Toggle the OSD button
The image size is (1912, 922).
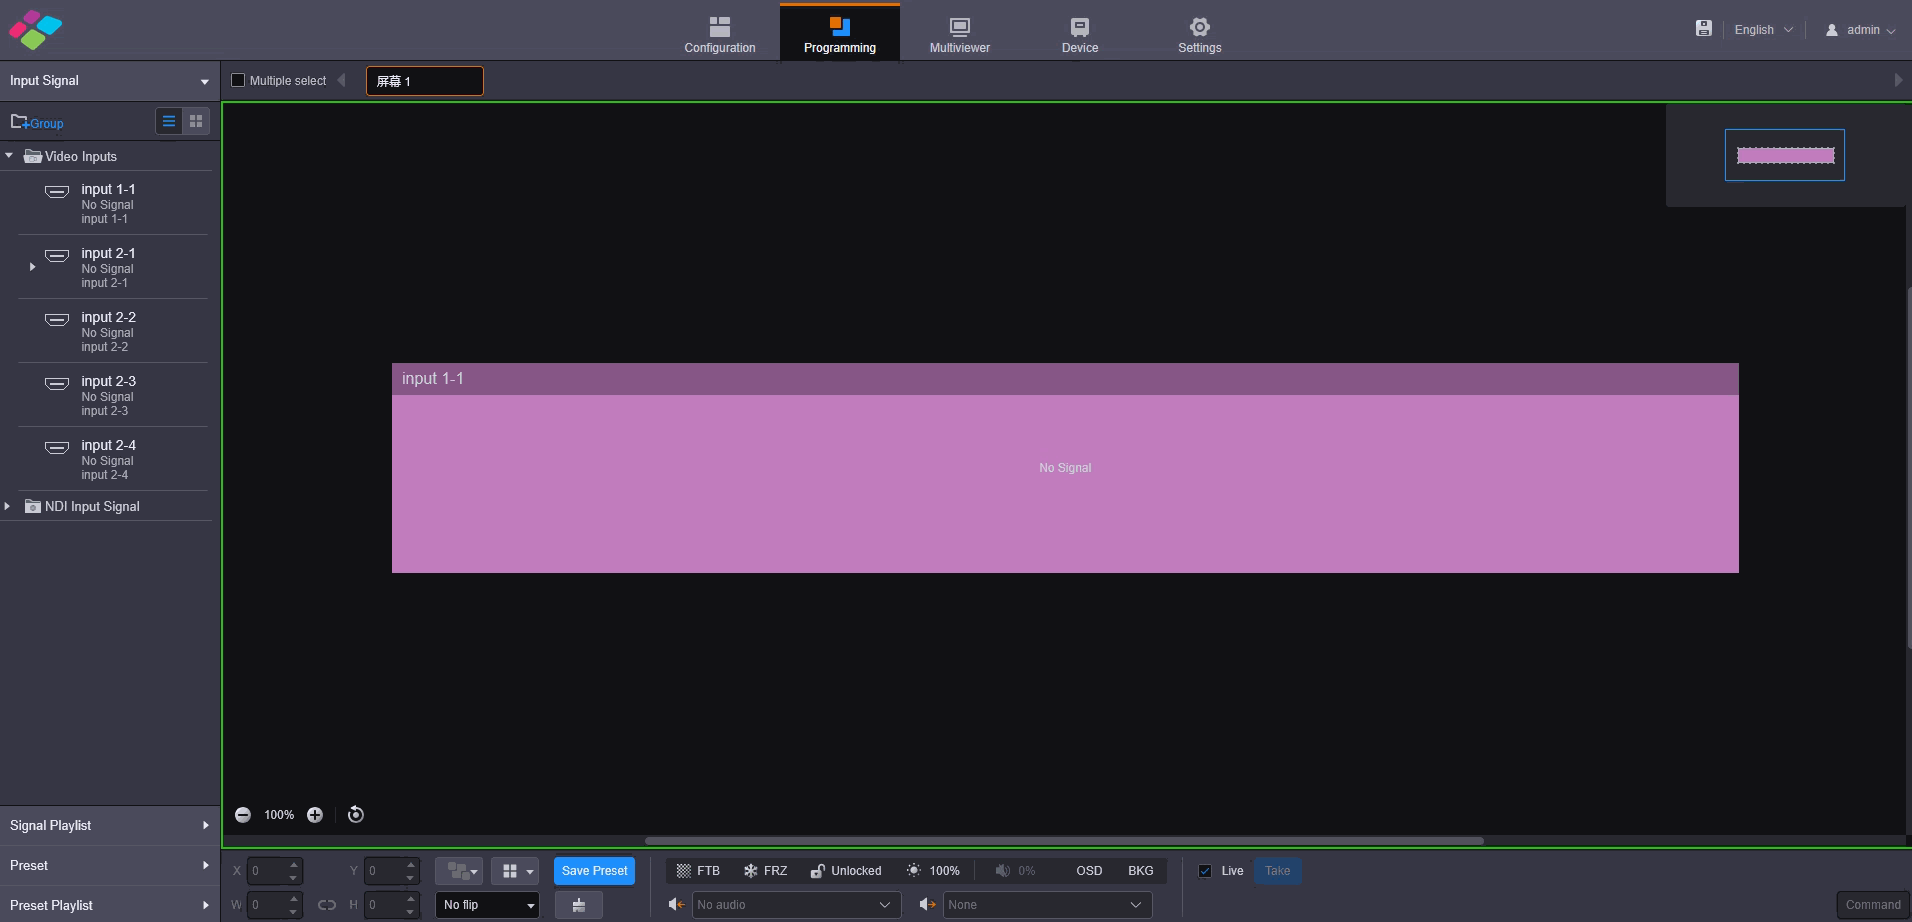click(x=1089, y=871)
